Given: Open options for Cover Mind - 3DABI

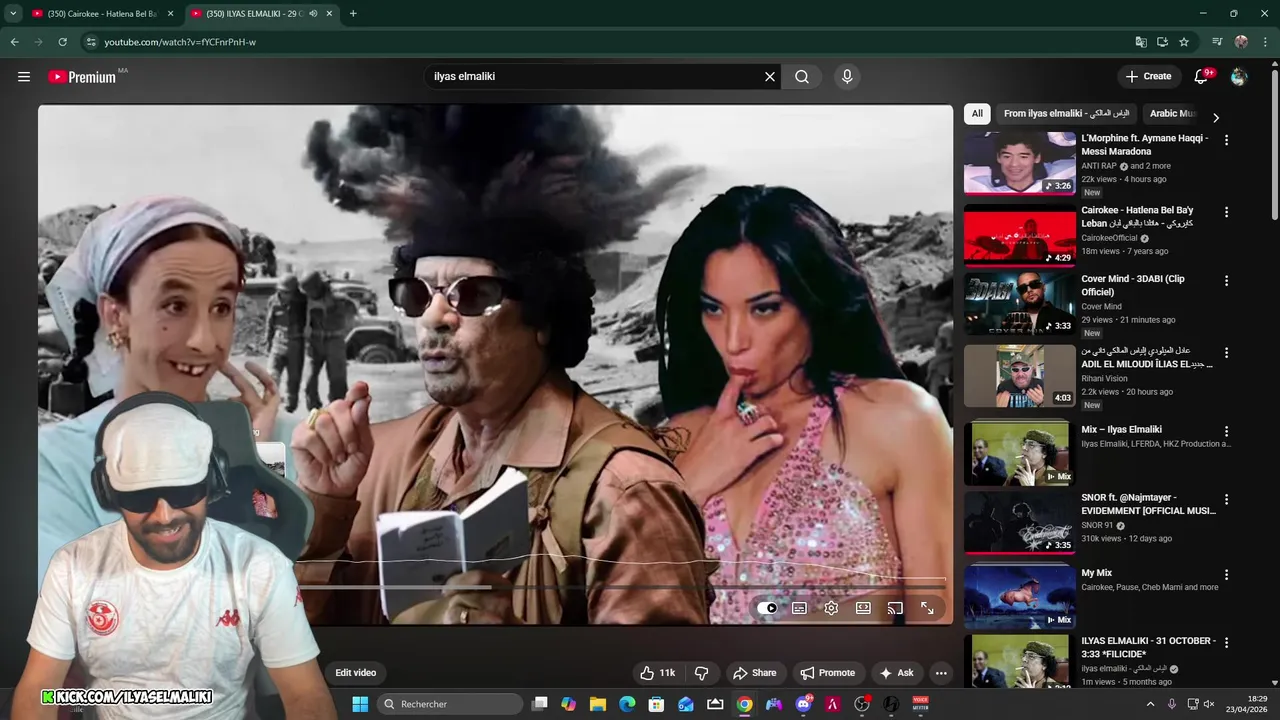Looking at the screenshot, I should click(x=1226, y=280).
